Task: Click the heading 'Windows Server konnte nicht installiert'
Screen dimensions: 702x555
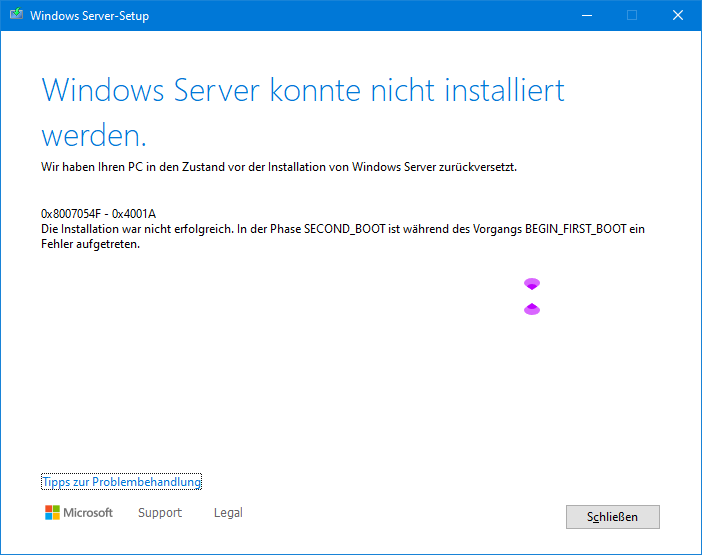Action: point(303,90)
